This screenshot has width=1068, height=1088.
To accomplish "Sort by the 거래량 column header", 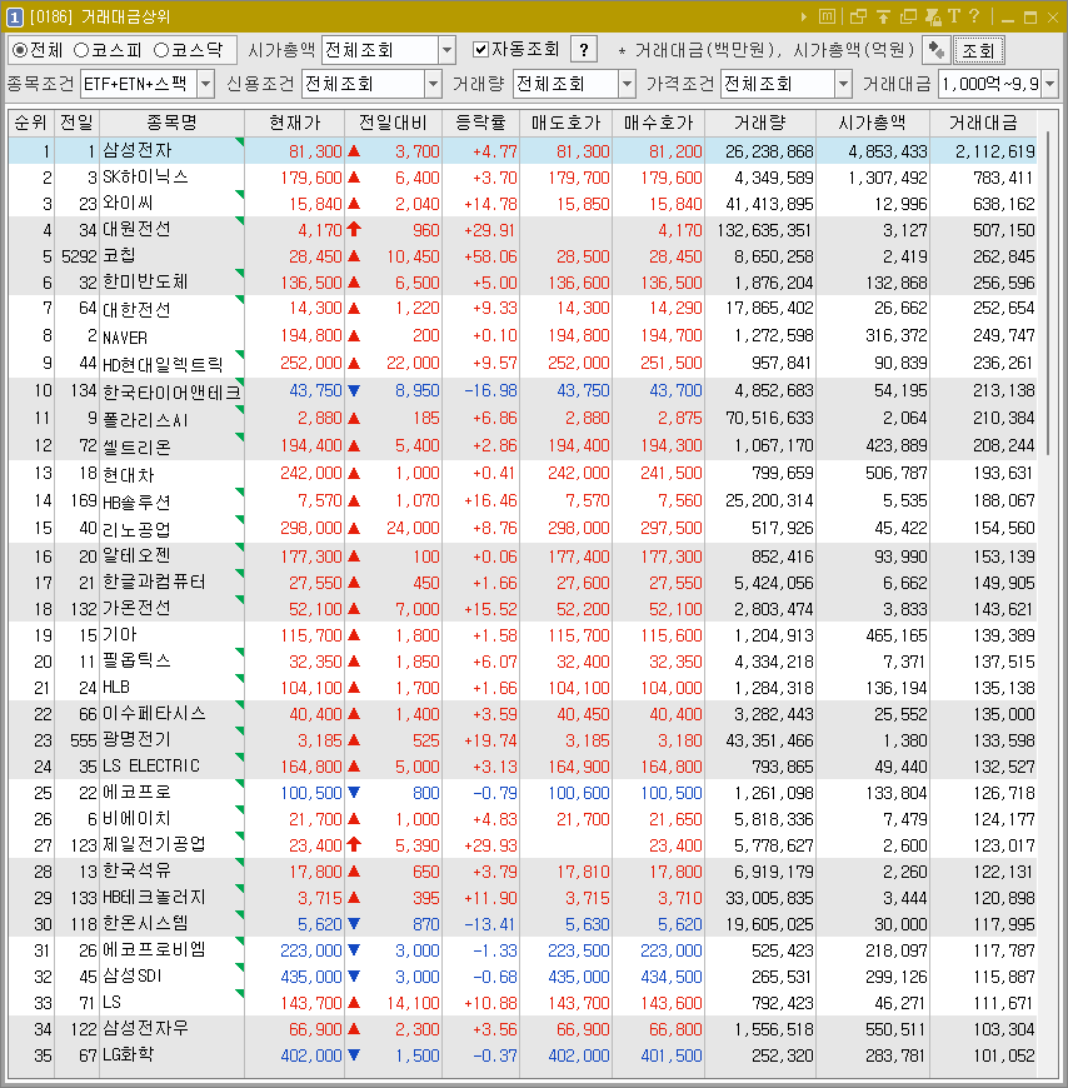I will click(761, 123).
